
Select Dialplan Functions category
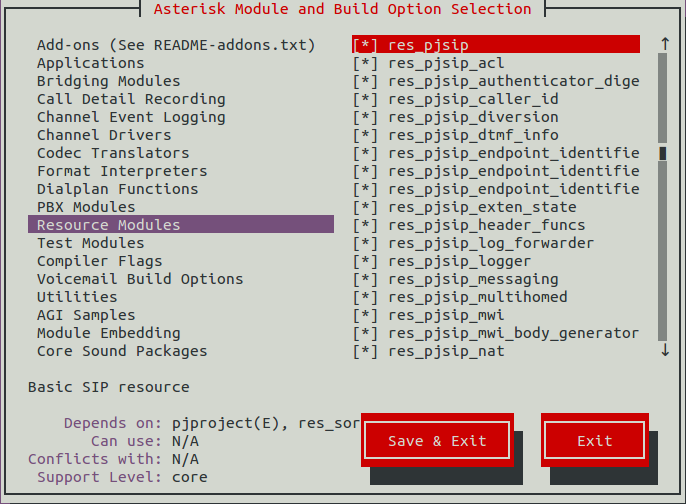pyautogui.click(x=117, y=189)
